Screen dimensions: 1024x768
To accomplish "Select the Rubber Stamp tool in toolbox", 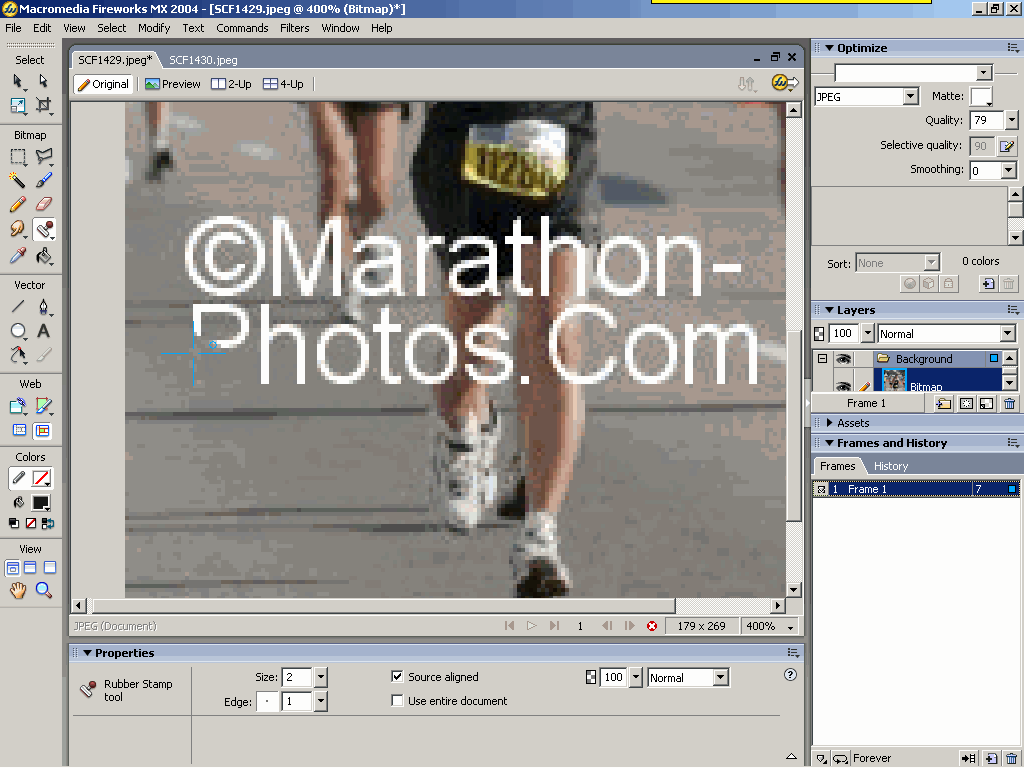I will 43,229.
